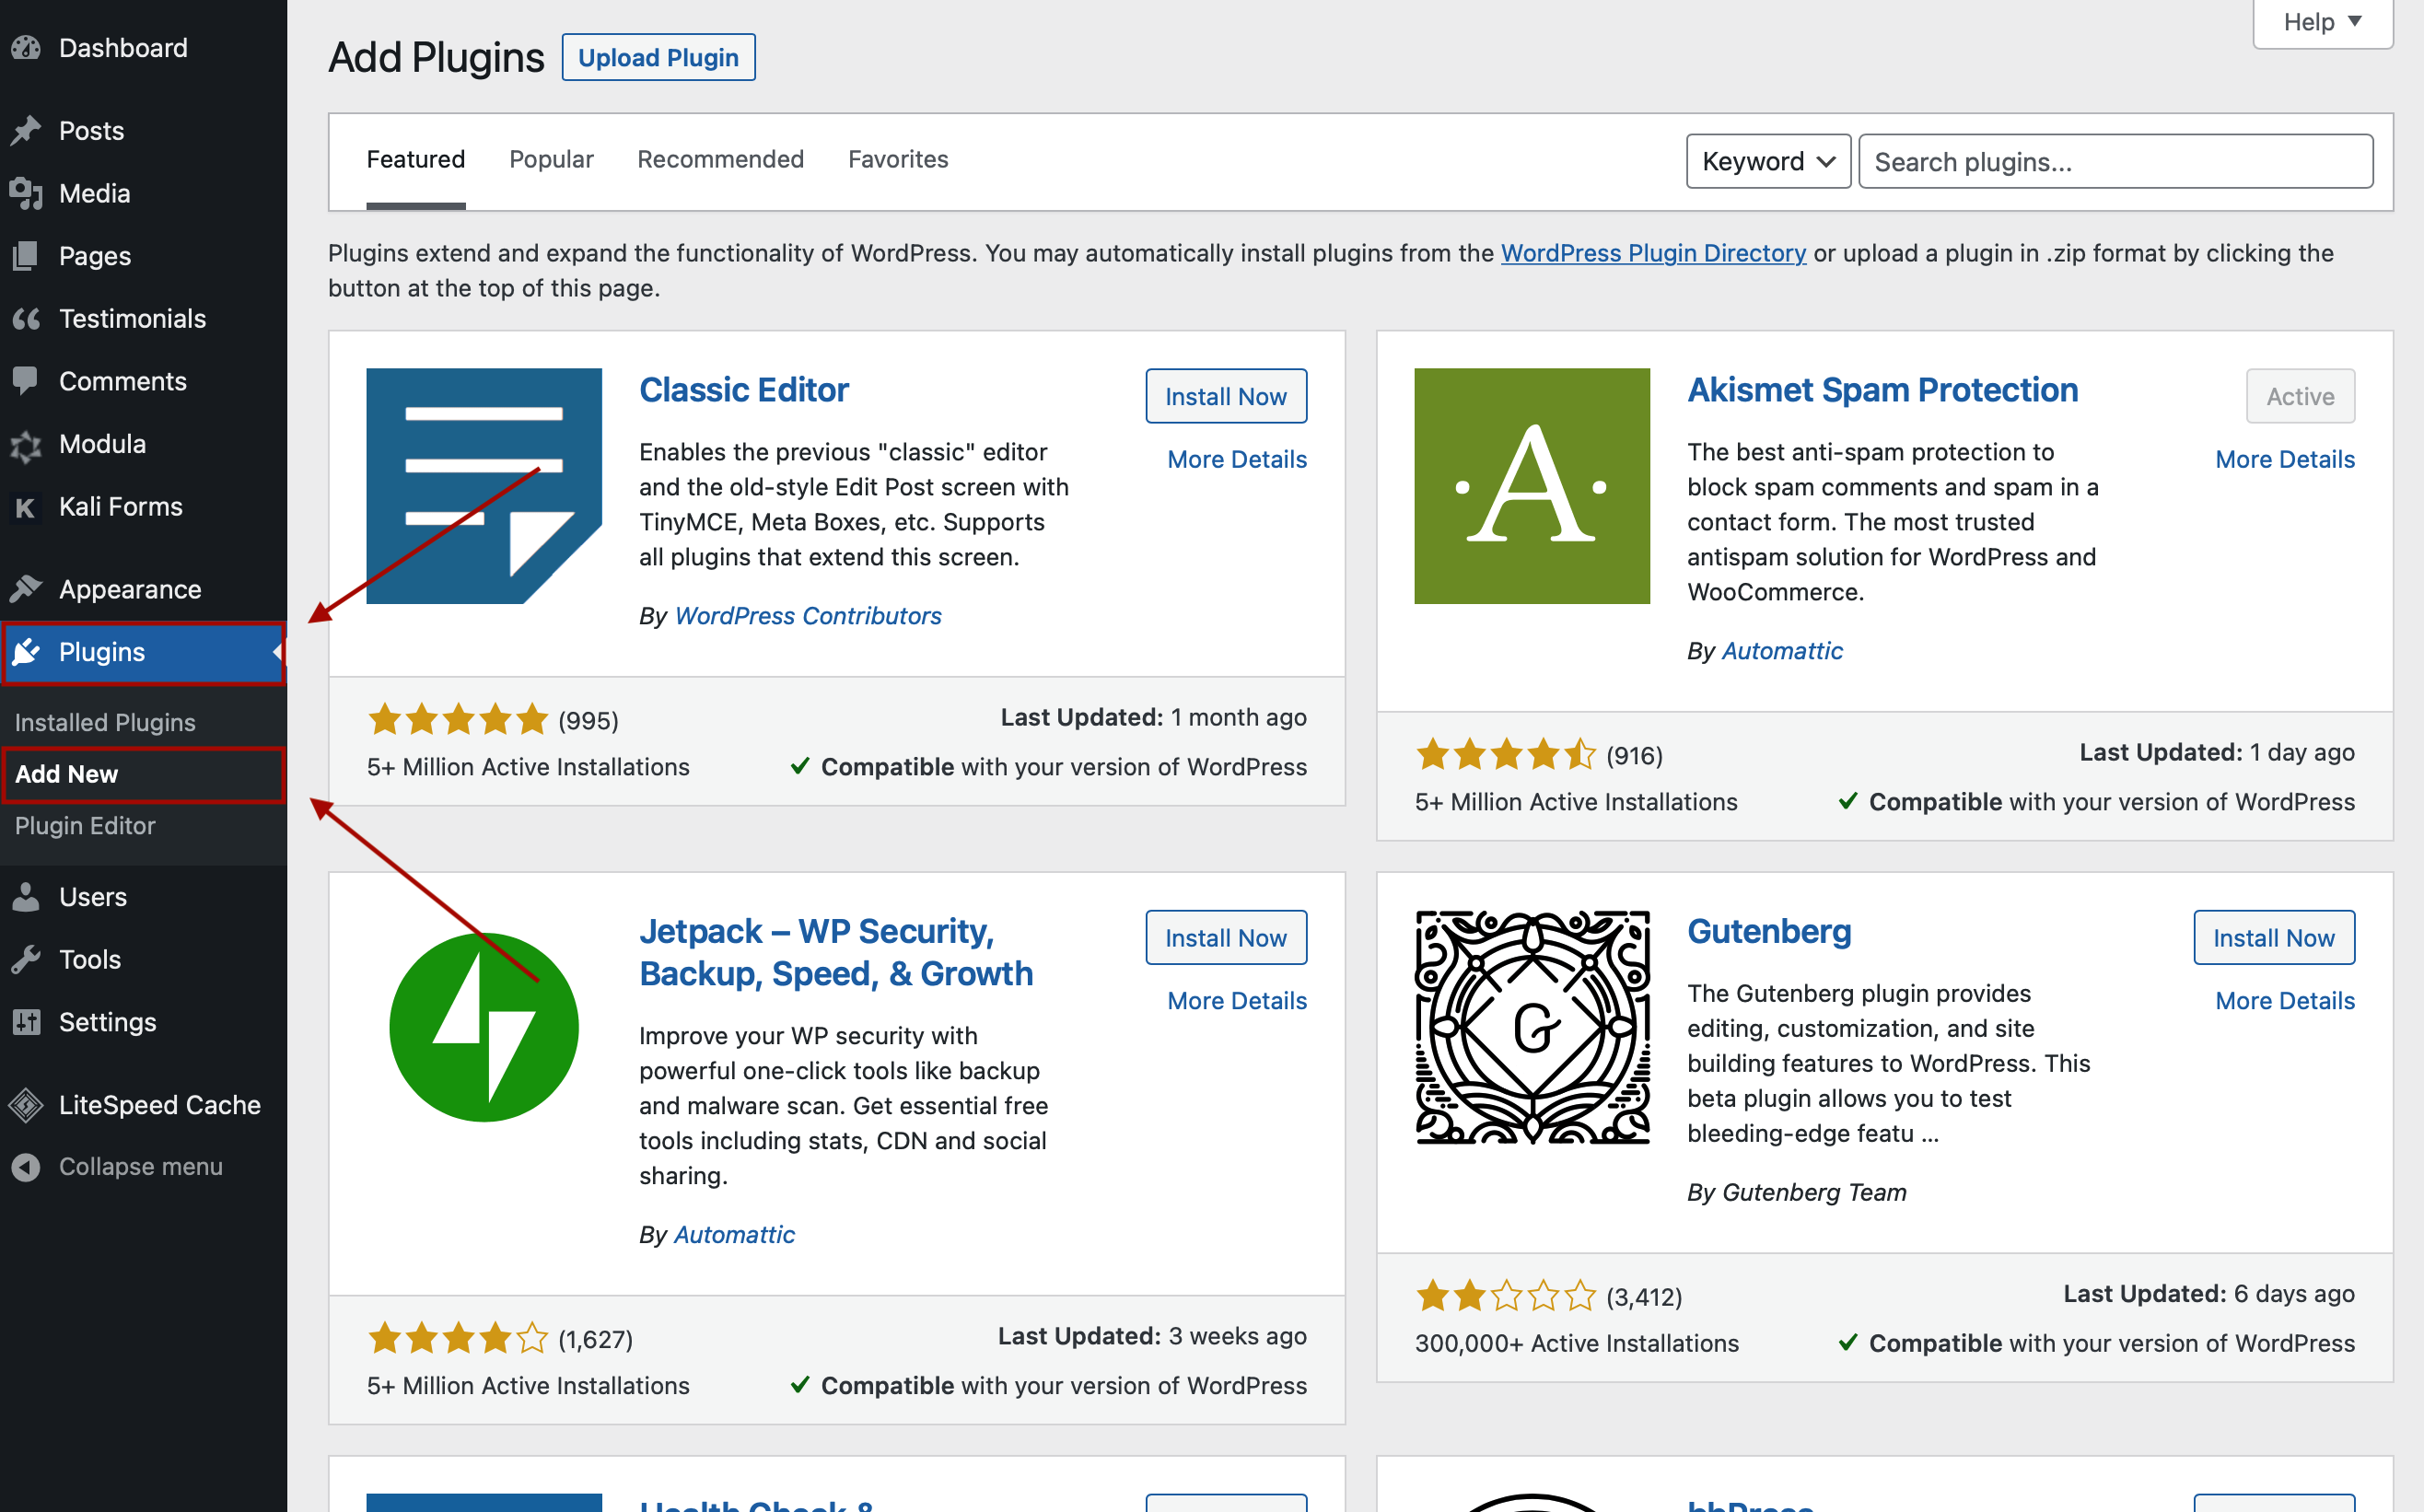Install the Gutenberg plugin
This screenshot has width=2424, height=1512.
[2274, 937]
